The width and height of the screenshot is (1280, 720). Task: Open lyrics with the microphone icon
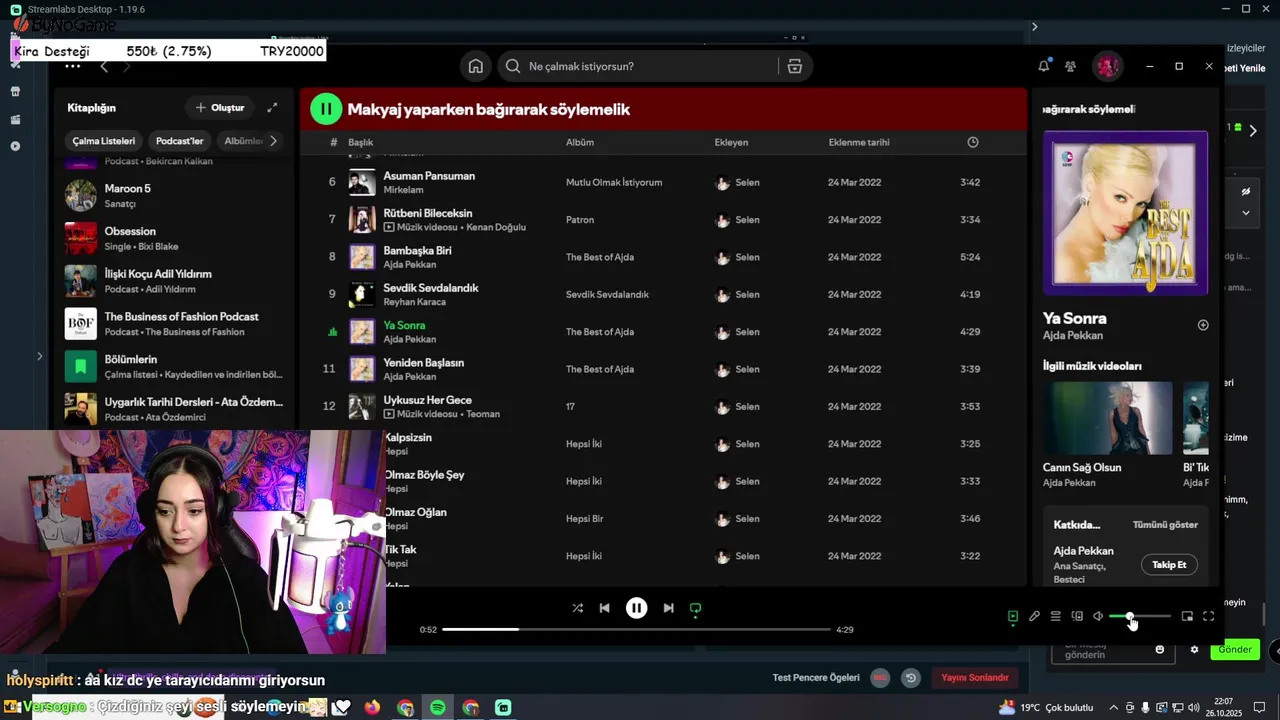click(1034, 617)
